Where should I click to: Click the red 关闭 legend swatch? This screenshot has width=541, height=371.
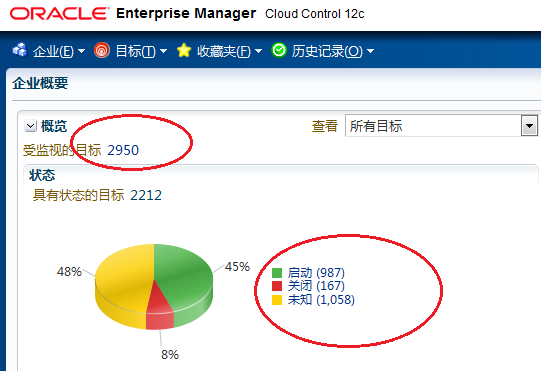277,286
